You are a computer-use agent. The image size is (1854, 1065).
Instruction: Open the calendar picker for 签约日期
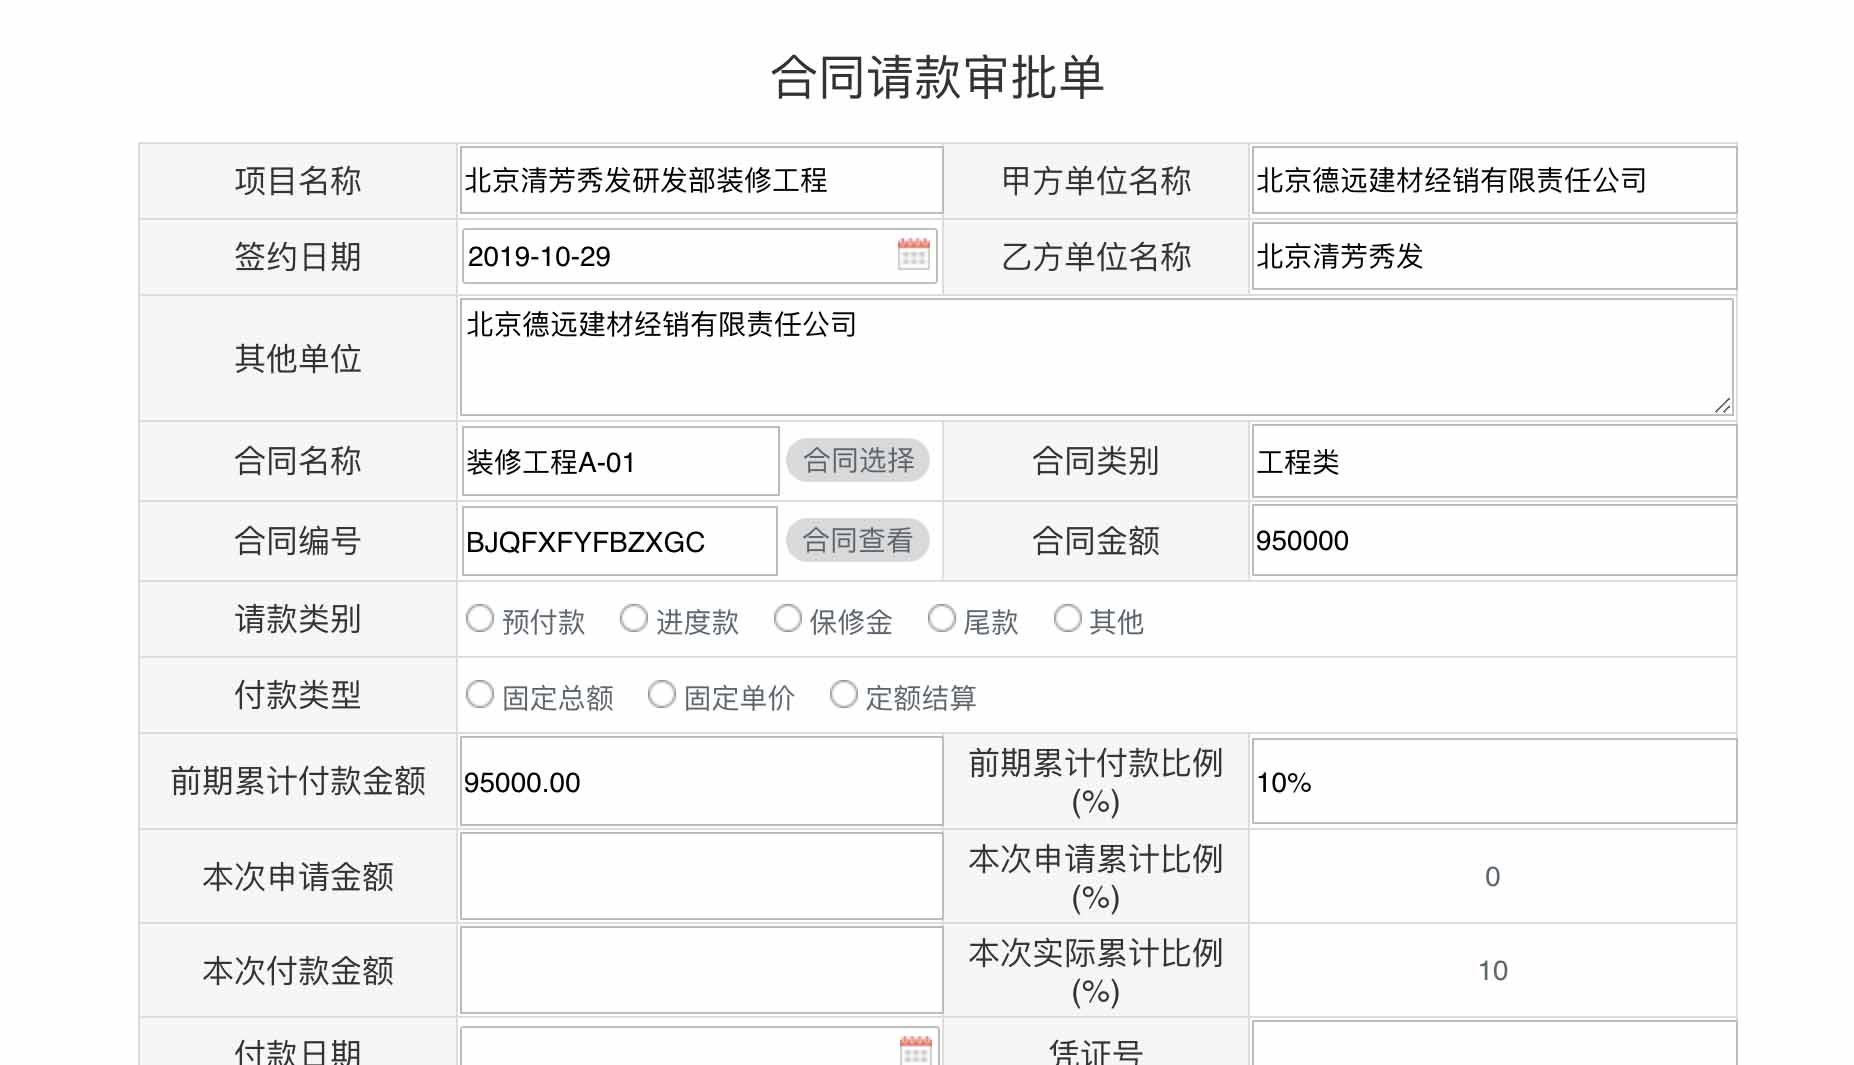pyautogui.click(x=913, y=256)
